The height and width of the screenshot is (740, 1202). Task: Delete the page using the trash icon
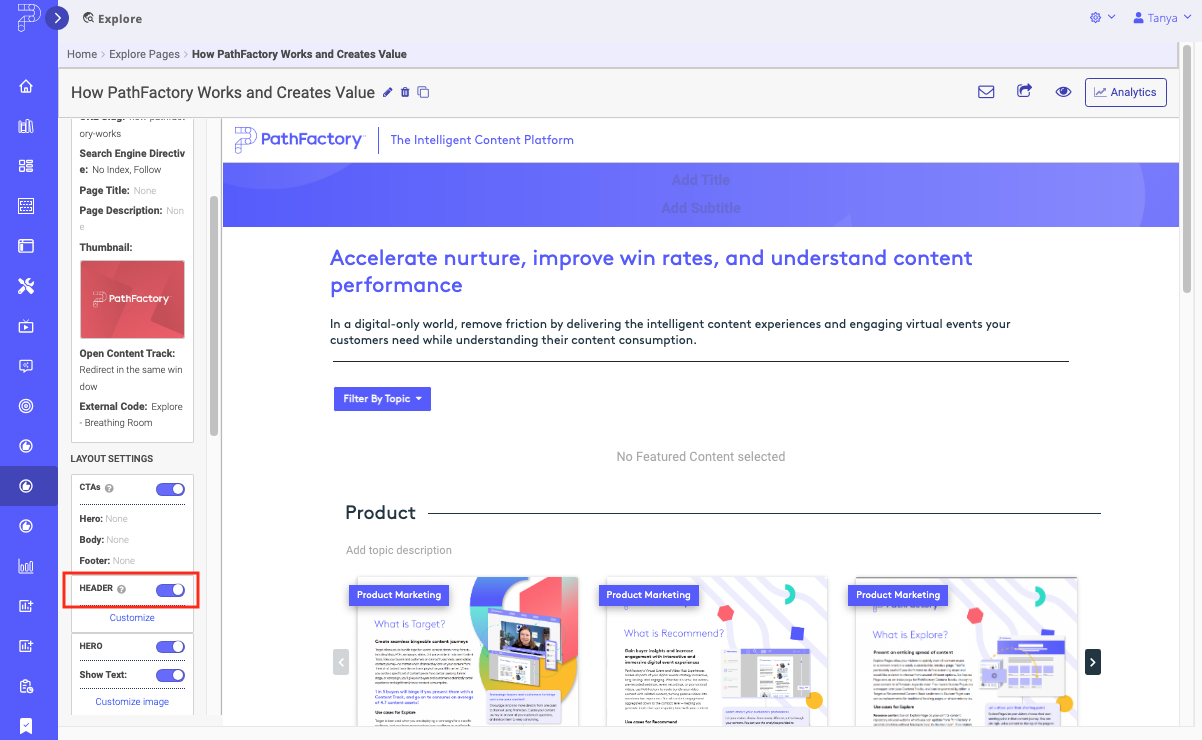[405, 91]
